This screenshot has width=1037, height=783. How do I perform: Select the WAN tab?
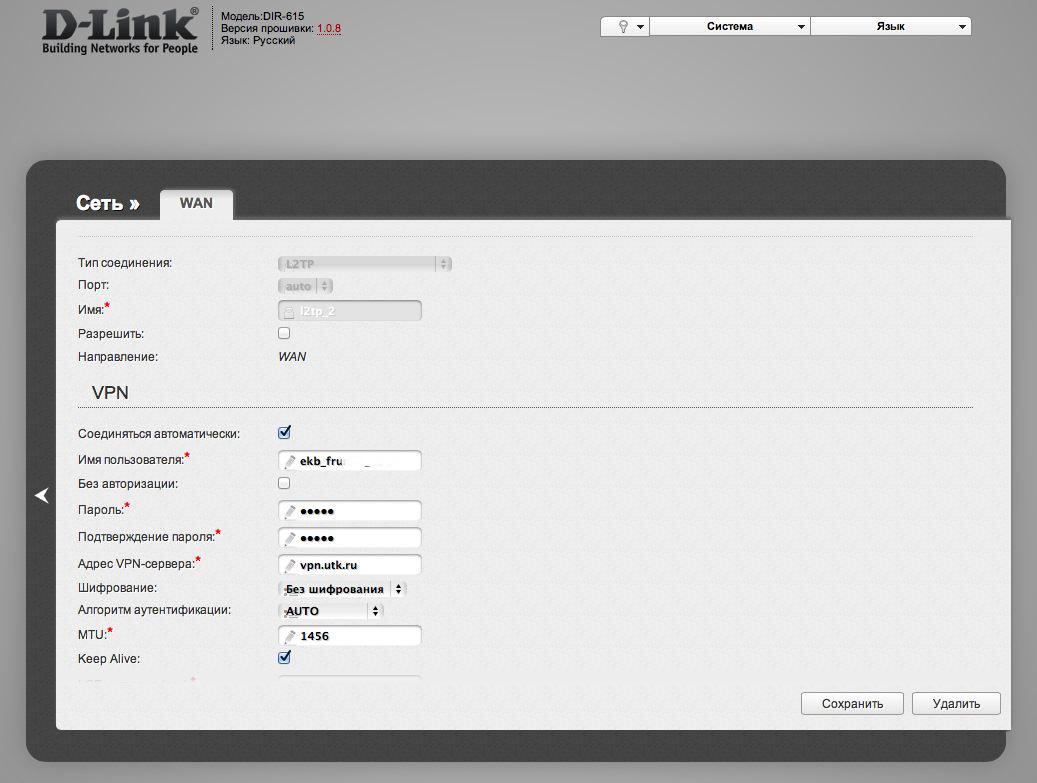coord(196,204)
